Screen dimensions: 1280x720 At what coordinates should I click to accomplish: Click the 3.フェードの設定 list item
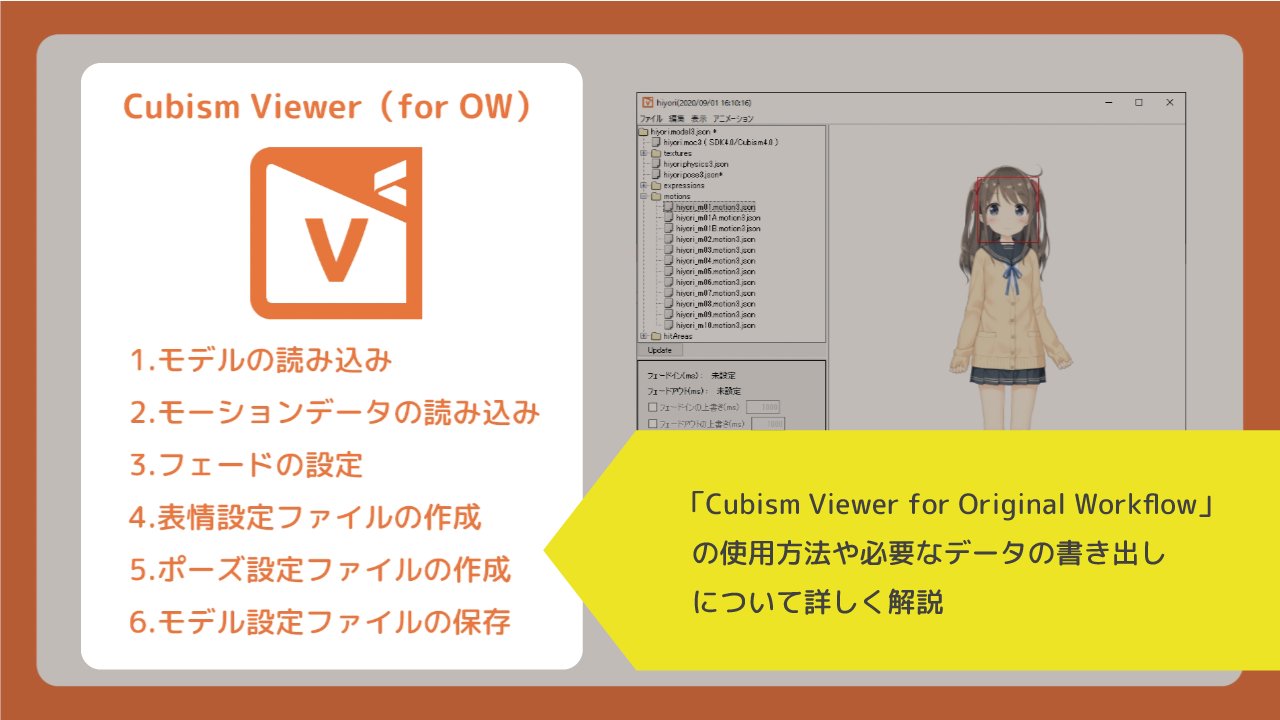click(246, 465)
